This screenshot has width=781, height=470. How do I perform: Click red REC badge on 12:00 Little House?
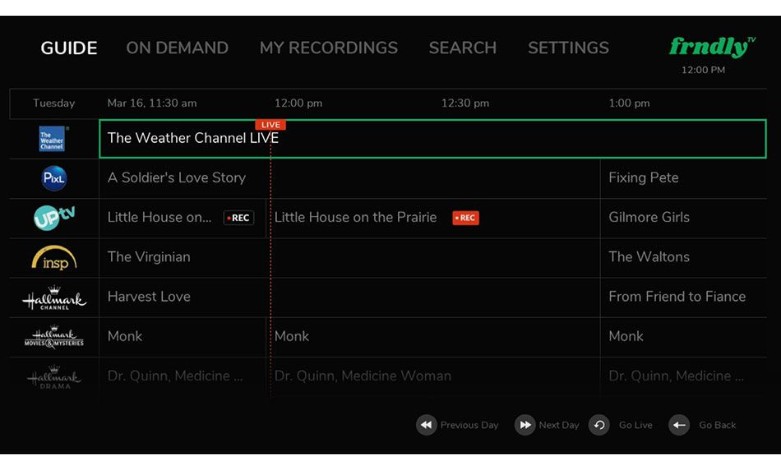[x=466, y=218]
